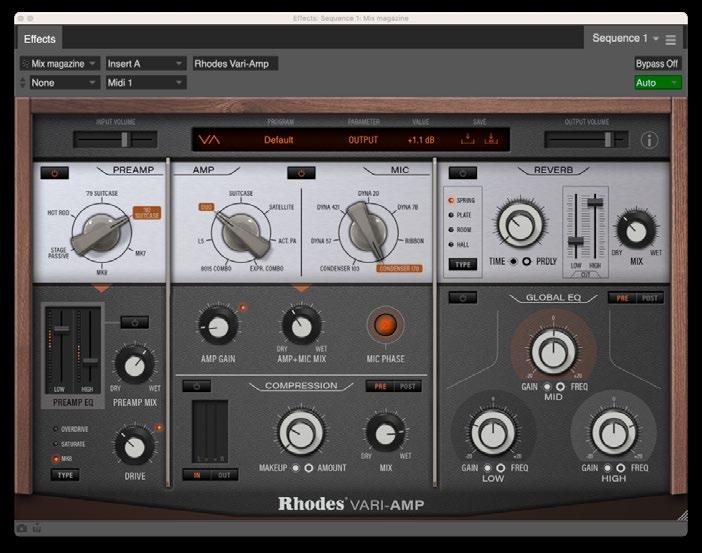Screen dimensions: 702x553
Task: Select the Spring reverb type
Action: point(462,201)
